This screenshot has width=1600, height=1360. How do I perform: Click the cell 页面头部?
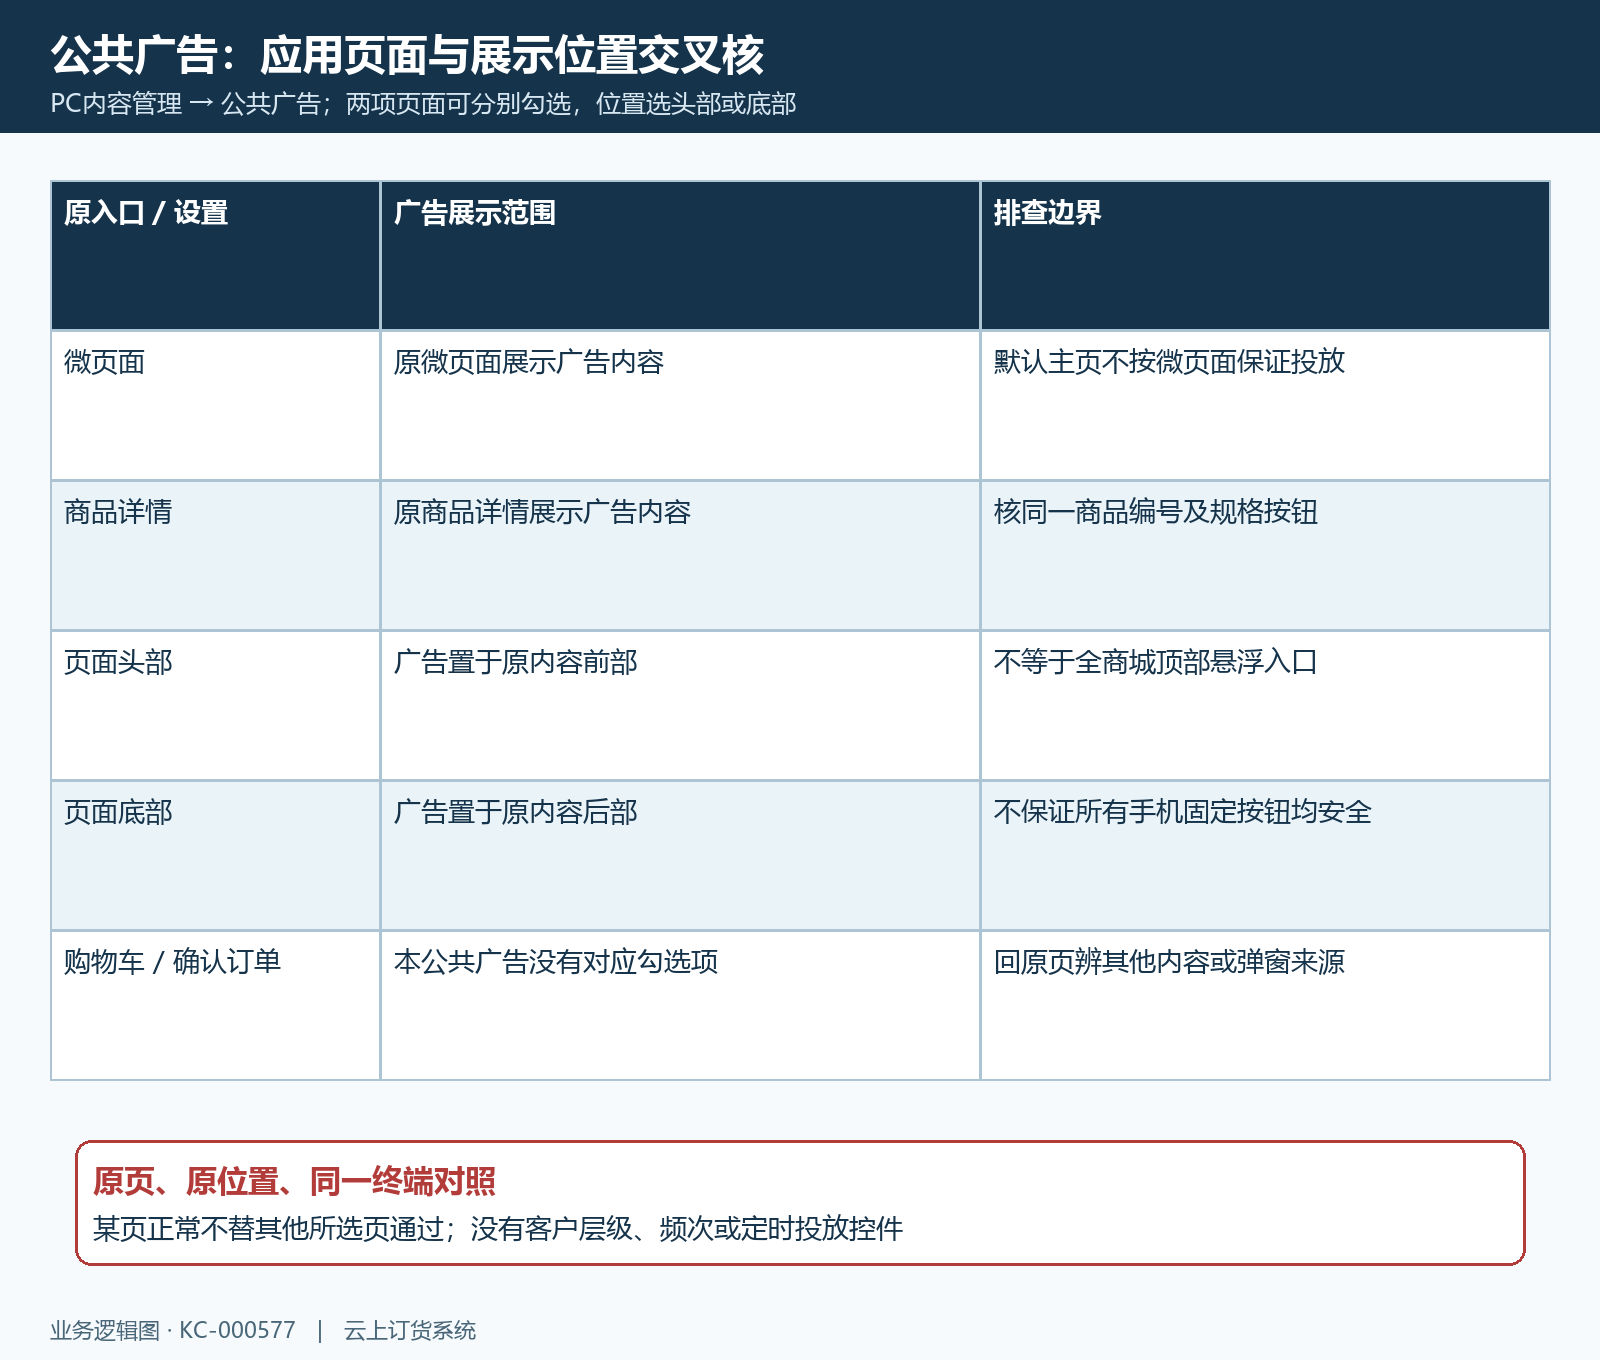click(215, 705)
